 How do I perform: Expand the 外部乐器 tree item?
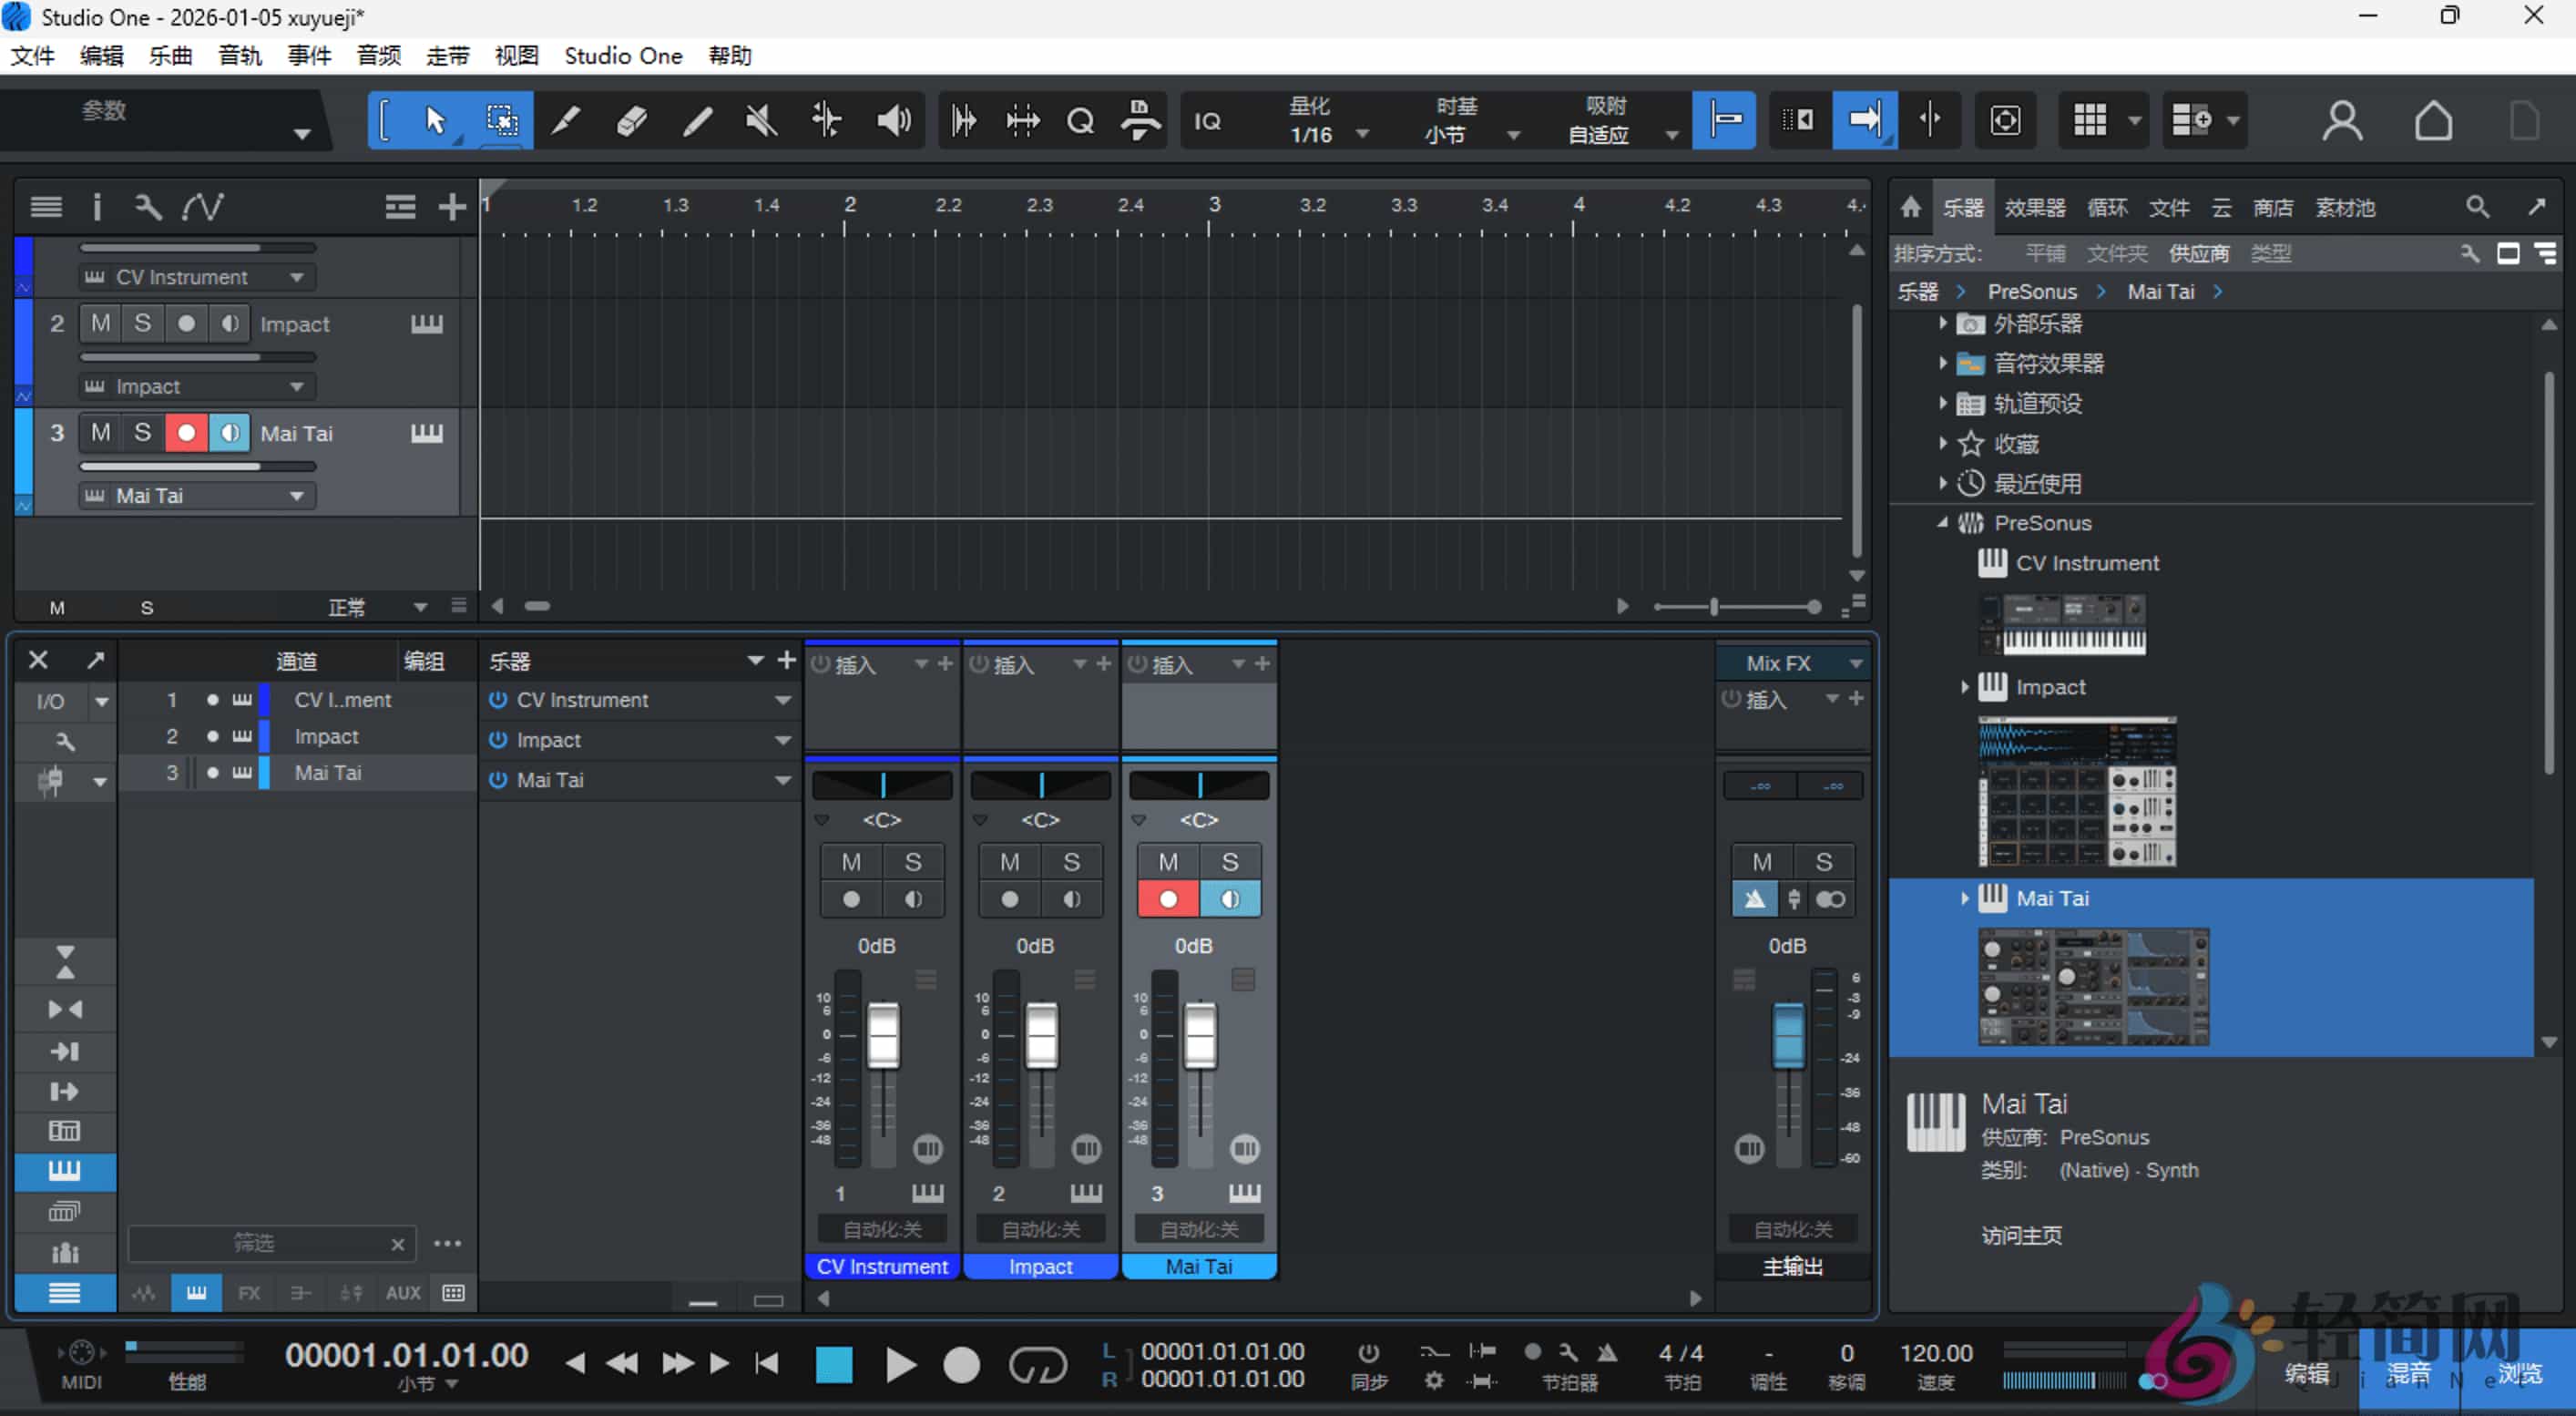(1943, 323)
